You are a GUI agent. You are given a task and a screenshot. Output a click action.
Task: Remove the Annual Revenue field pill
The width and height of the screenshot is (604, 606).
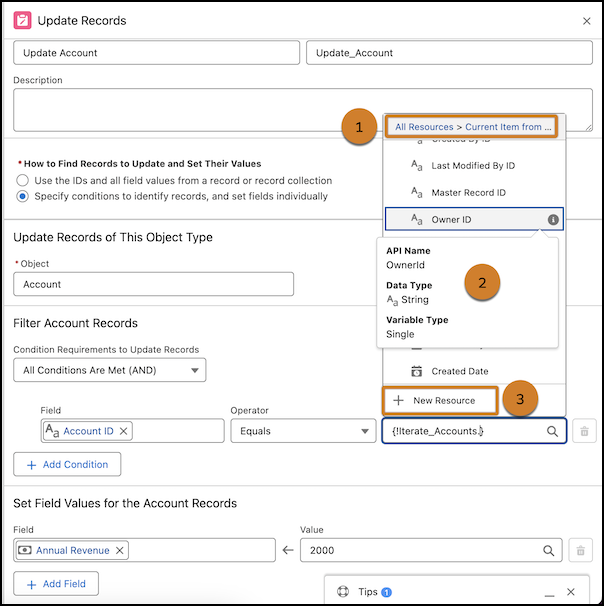119,550
